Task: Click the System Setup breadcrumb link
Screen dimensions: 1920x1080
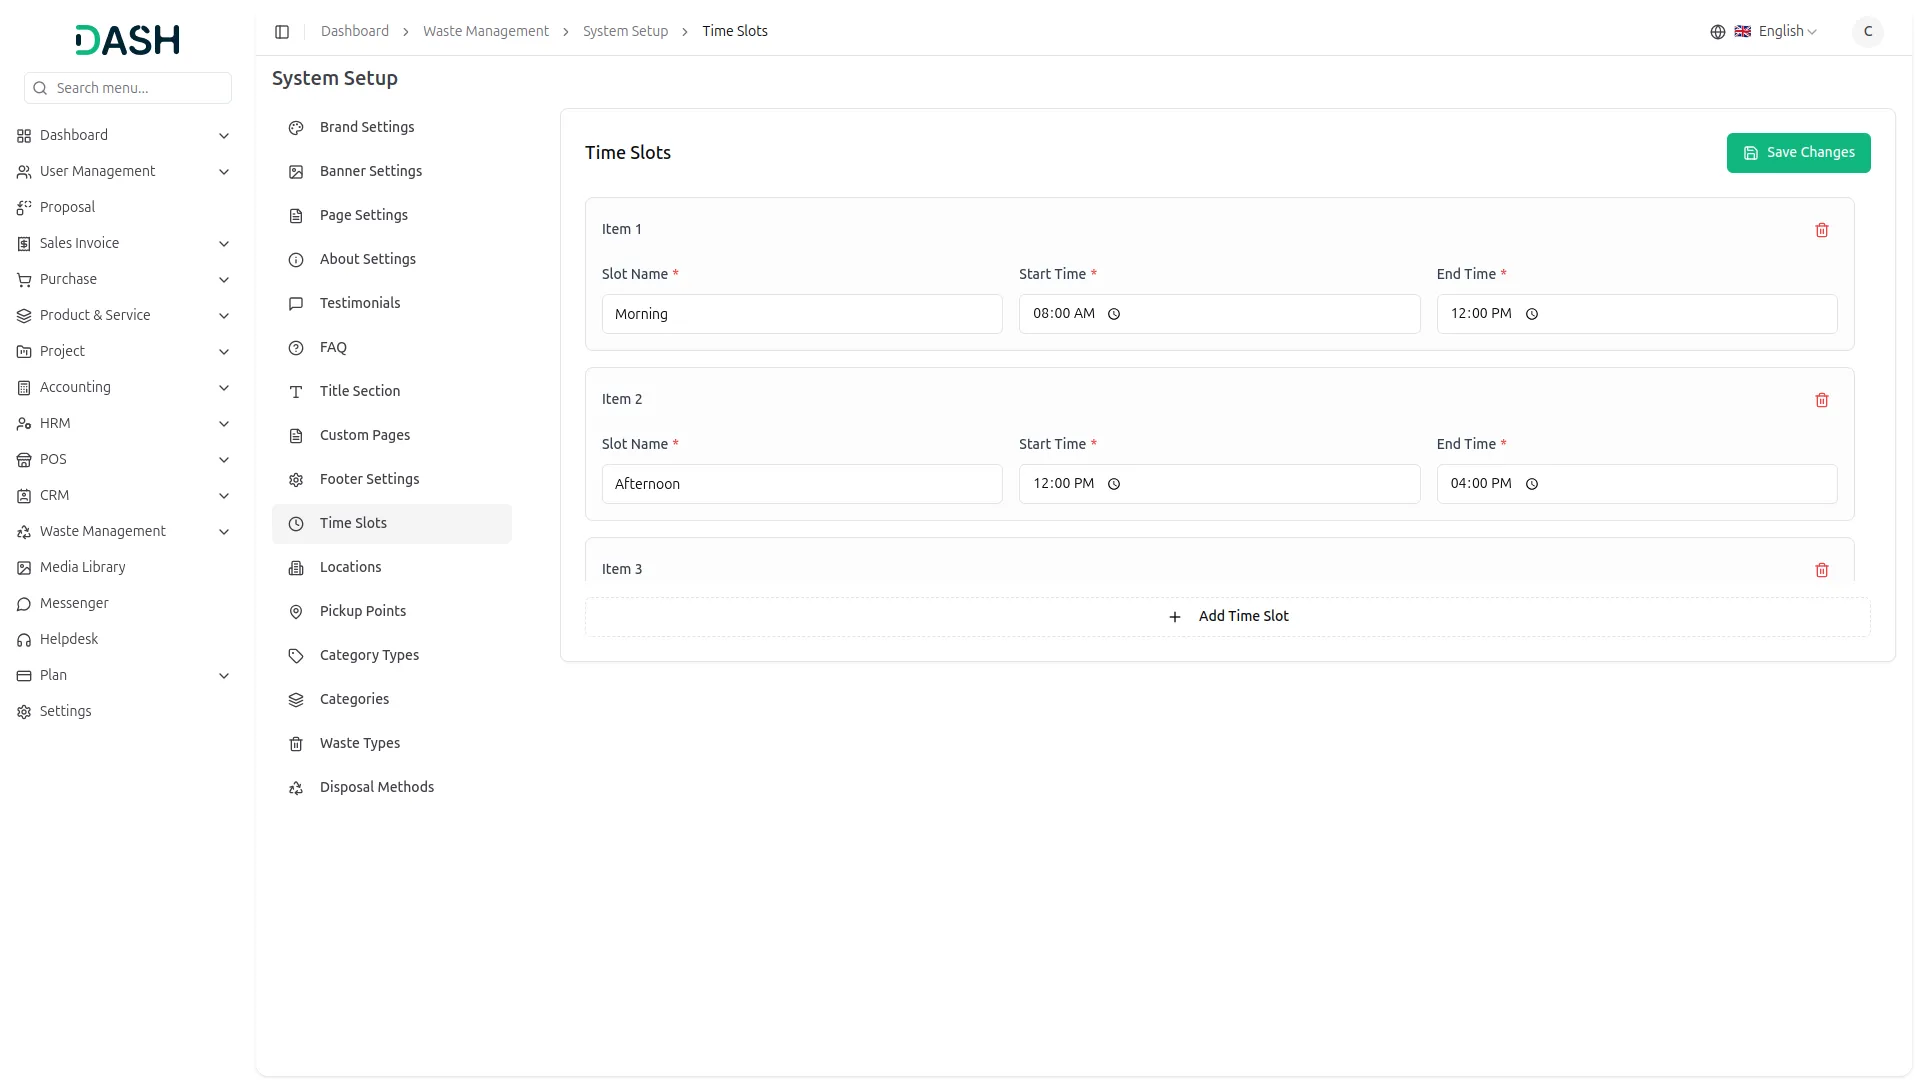Action: tap(625, 32)
